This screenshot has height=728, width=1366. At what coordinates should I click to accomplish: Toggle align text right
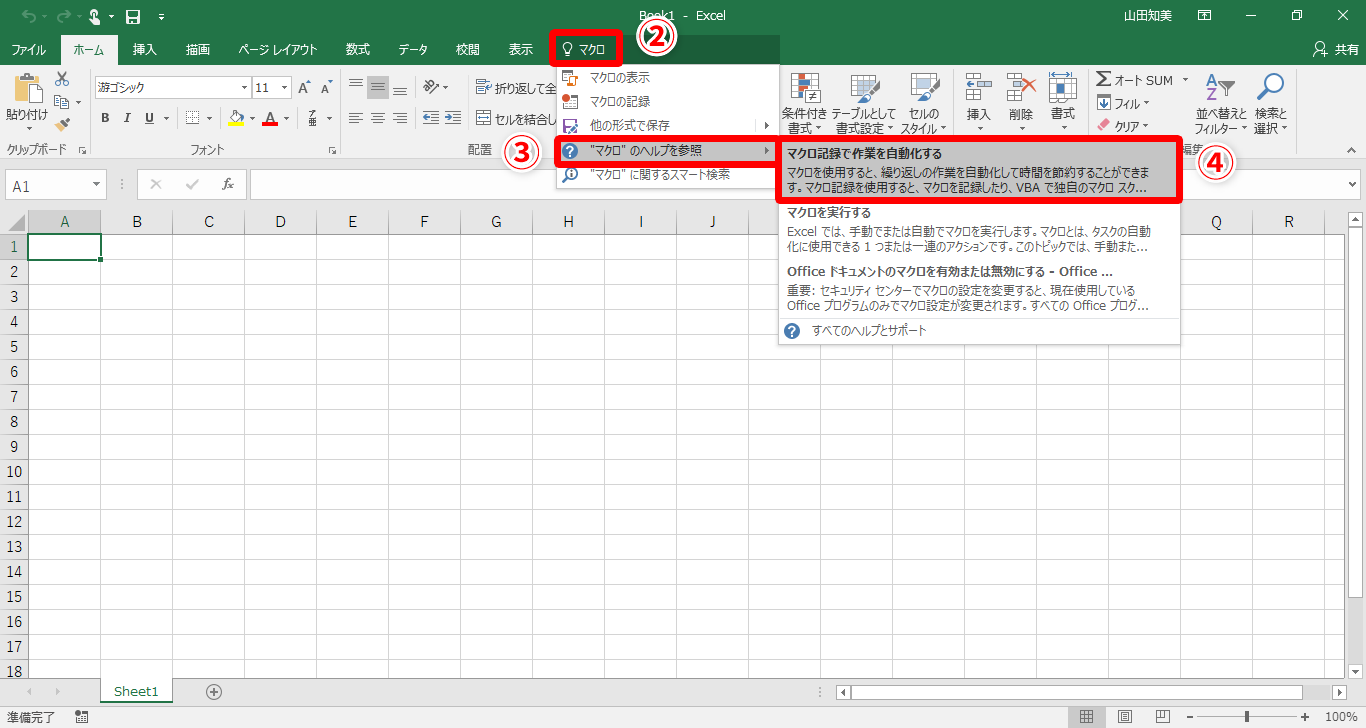coord(400,118)
